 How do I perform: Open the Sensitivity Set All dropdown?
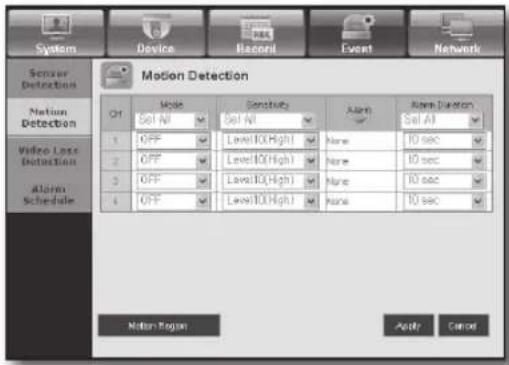tap(267, 120)
